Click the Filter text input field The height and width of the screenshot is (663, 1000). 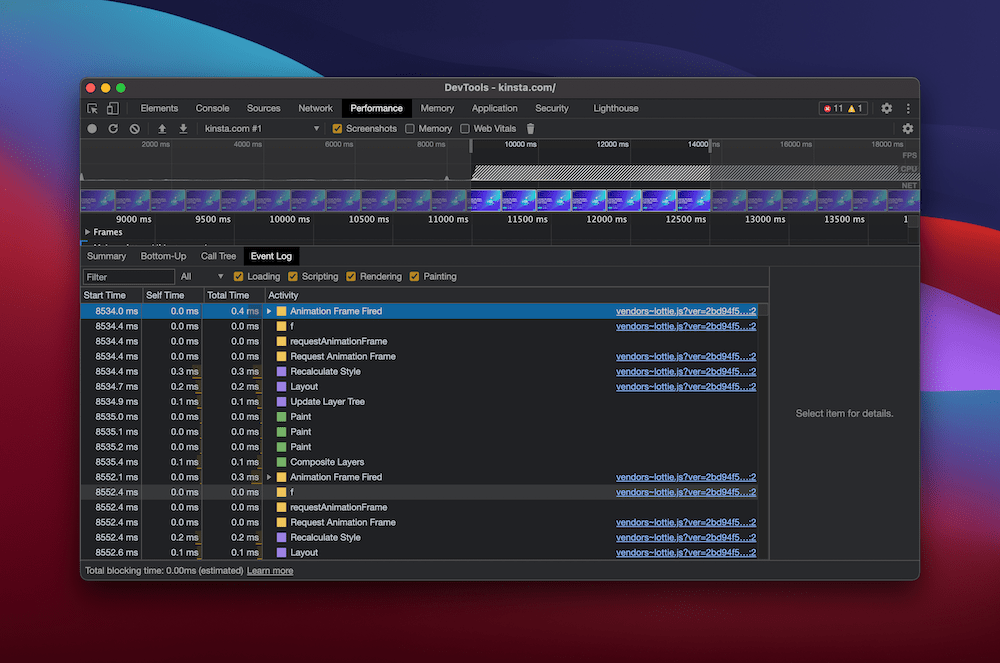click(x=128, y=277)
